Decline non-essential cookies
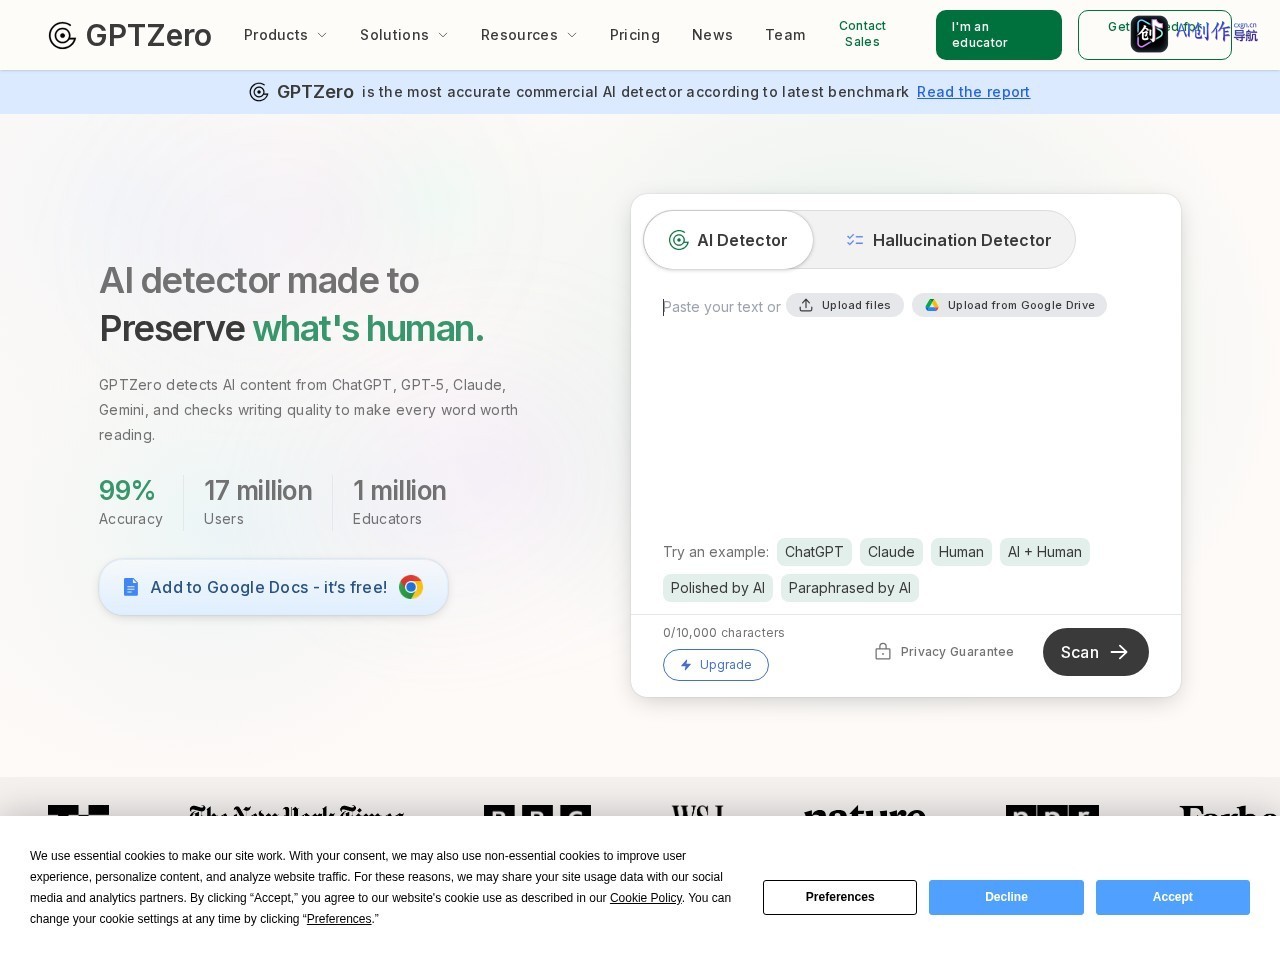 [x=1006, y=897]
